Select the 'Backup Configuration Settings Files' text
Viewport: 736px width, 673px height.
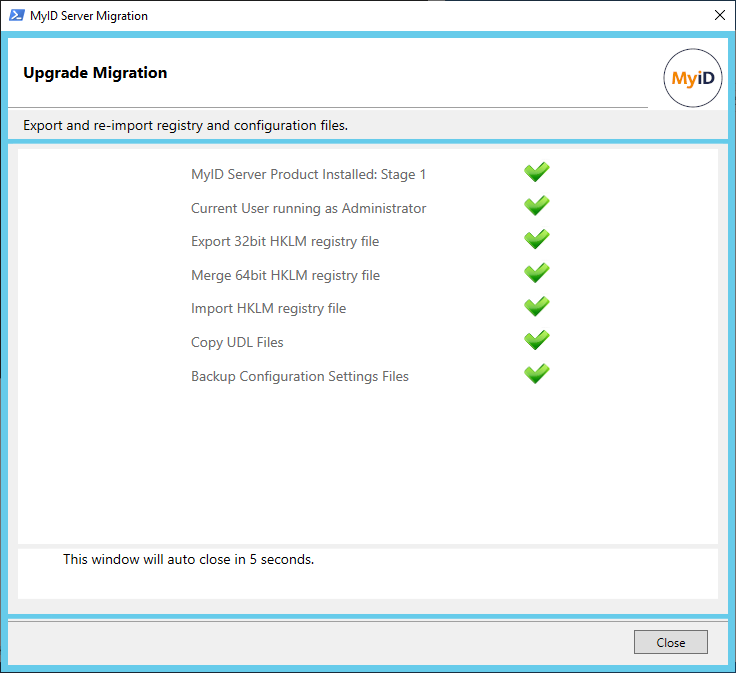click(300, 376)
